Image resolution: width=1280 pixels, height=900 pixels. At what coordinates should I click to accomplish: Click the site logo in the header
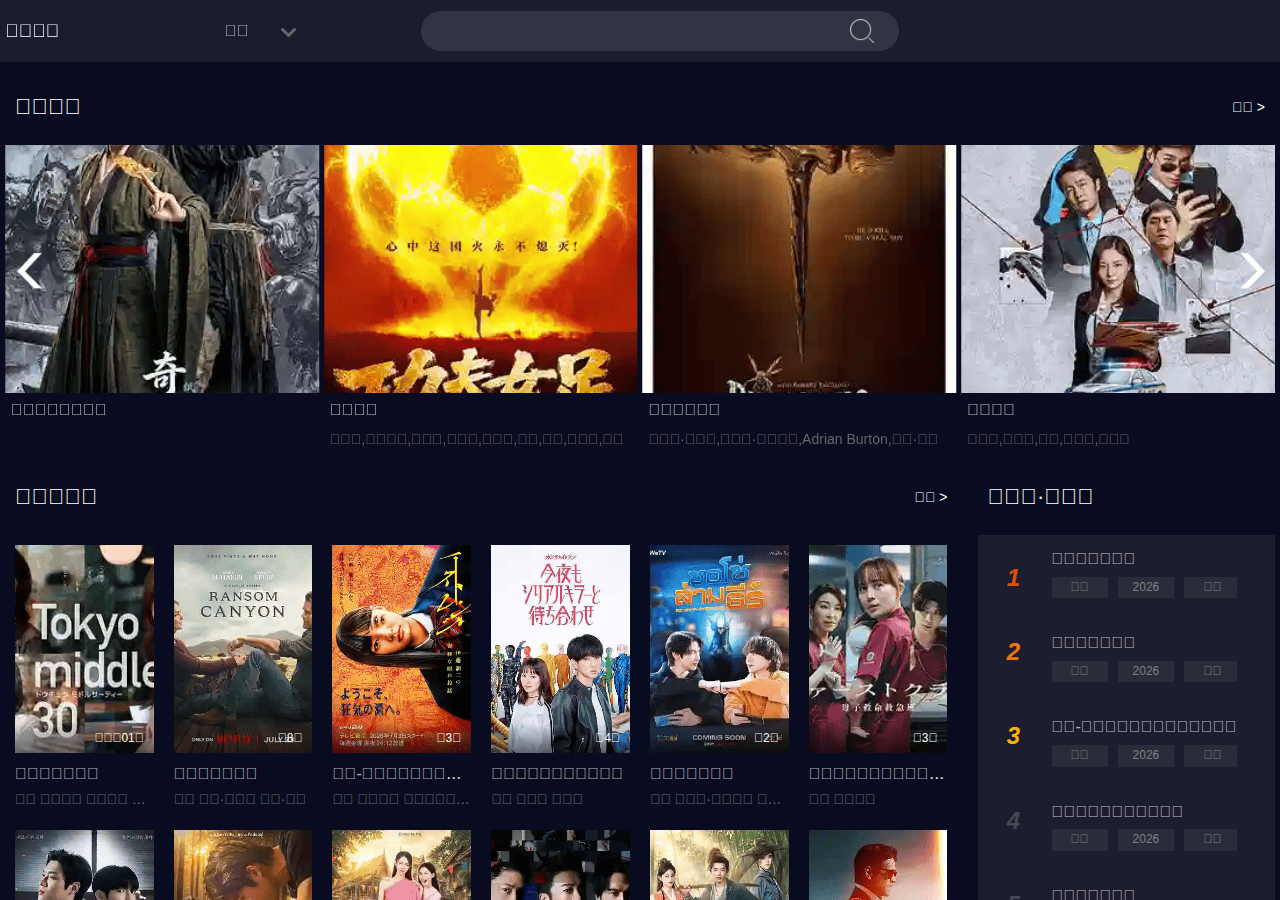(x=32, y=30)
